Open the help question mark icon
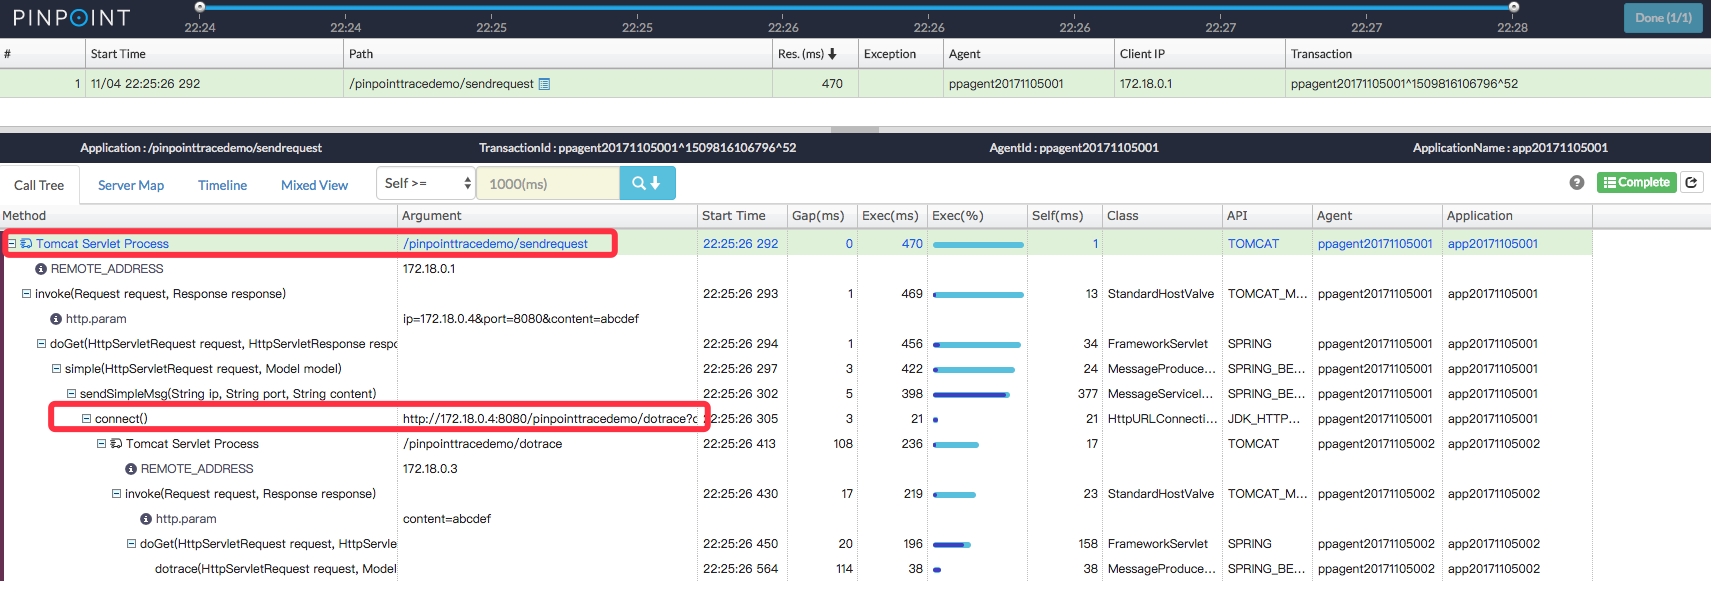Viewport: 1711px width, 603px height. pyautogui.click(x=1577, y=182)
